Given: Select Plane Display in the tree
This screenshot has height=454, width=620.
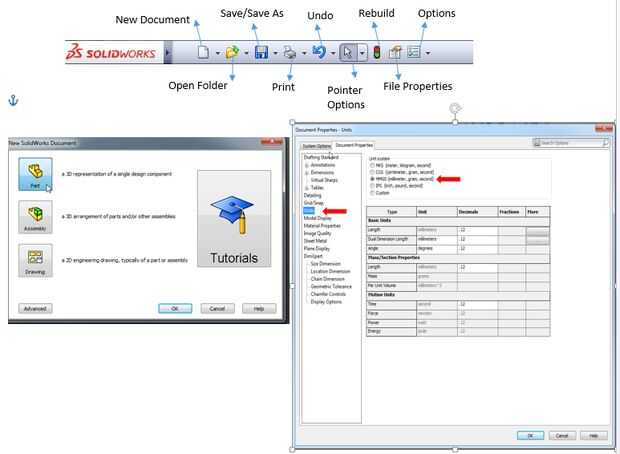Looking at the screenshot, I should pyautogui.click(x=317, y=249).
